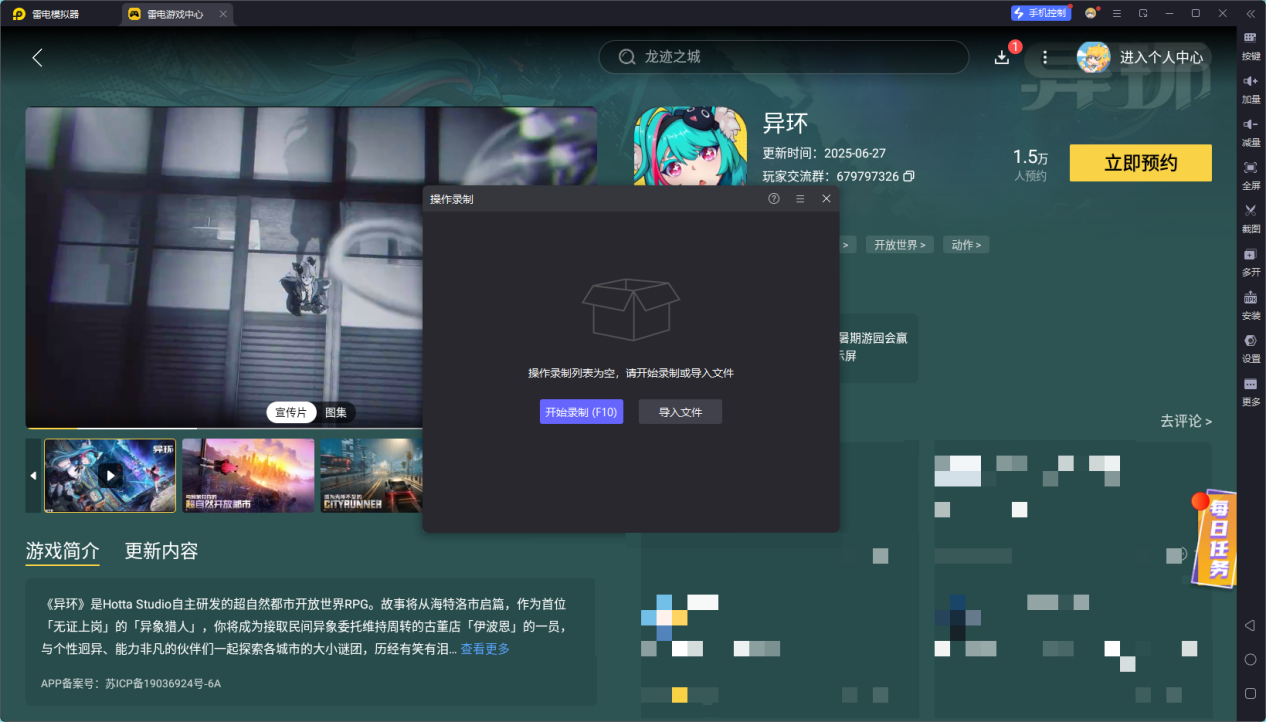Click the 查看更多 link in description
The width and height of the screenshot is (1266, 722).
[485, 649]
